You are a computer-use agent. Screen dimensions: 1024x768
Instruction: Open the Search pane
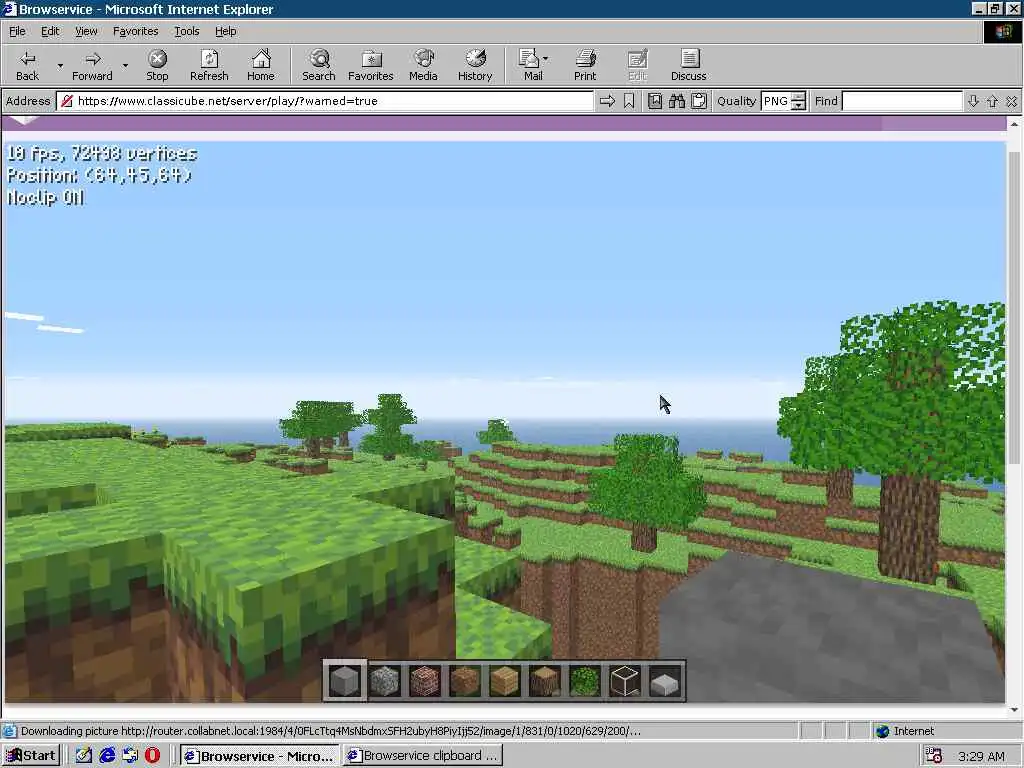coord(319,65)
